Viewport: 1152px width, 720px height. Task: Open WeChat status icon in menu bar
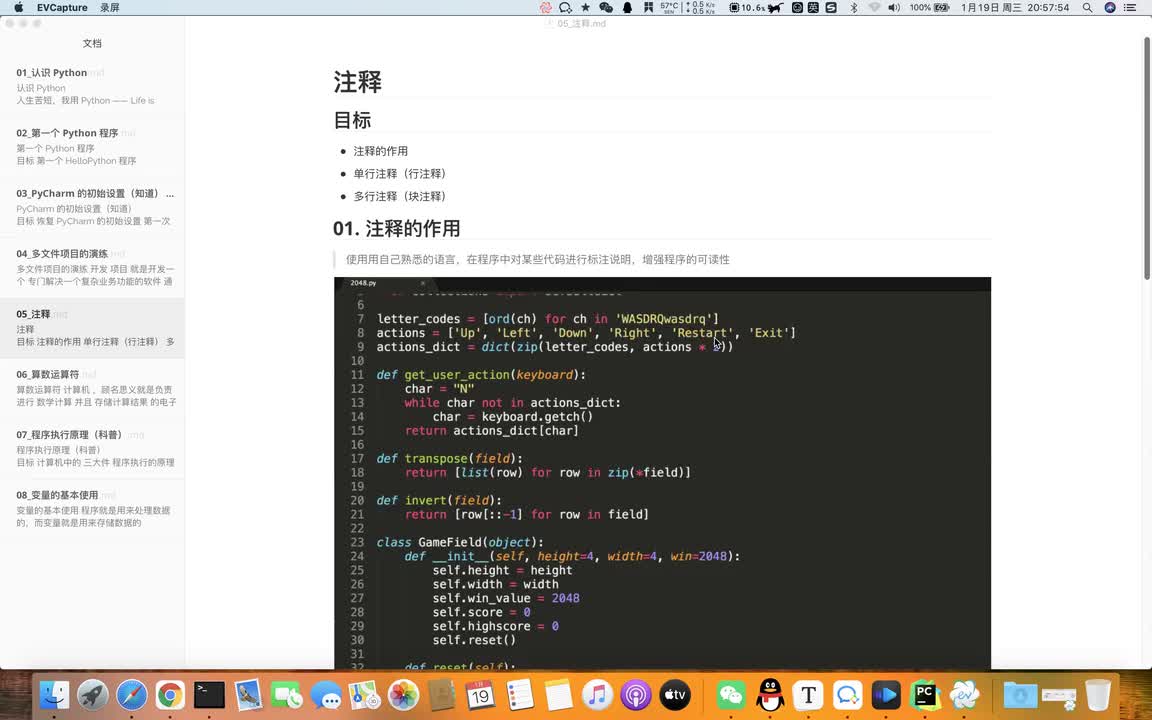coord(606,7)
